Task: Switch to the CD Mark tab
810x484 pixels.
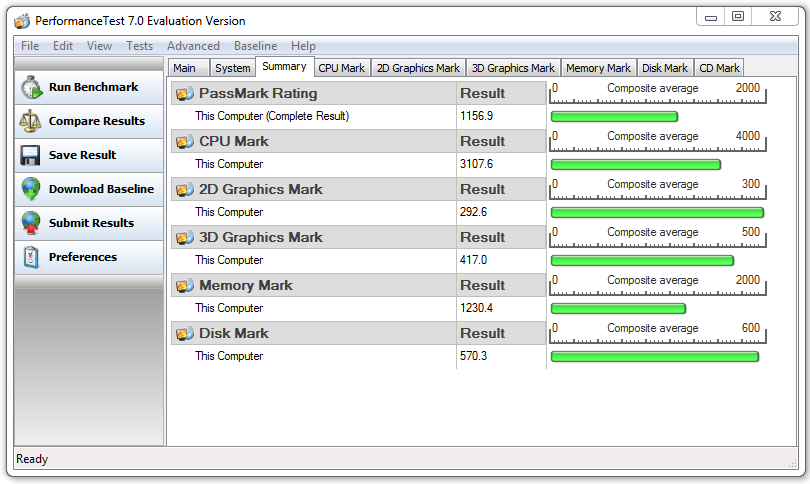Action: point(719,68)
